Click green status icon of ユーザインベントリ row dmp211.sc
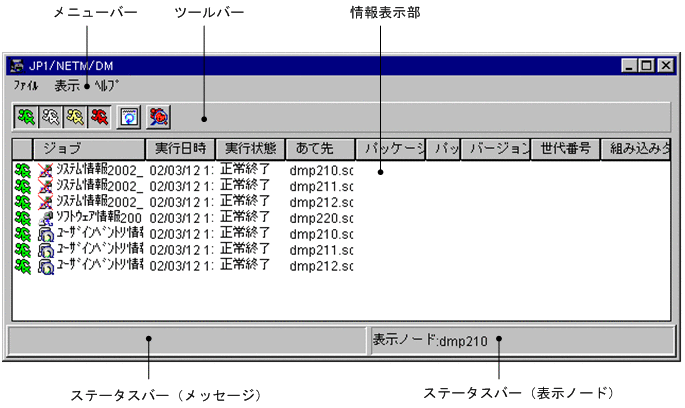This screenshot has height=408, width=685. coord(23,250)
